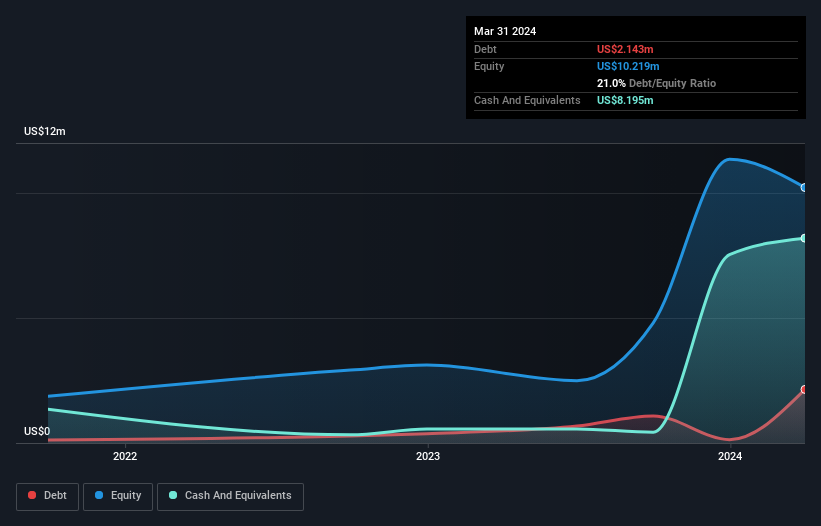Click the US$0 y-axis label
821x526 pixels.
[37, 431]
